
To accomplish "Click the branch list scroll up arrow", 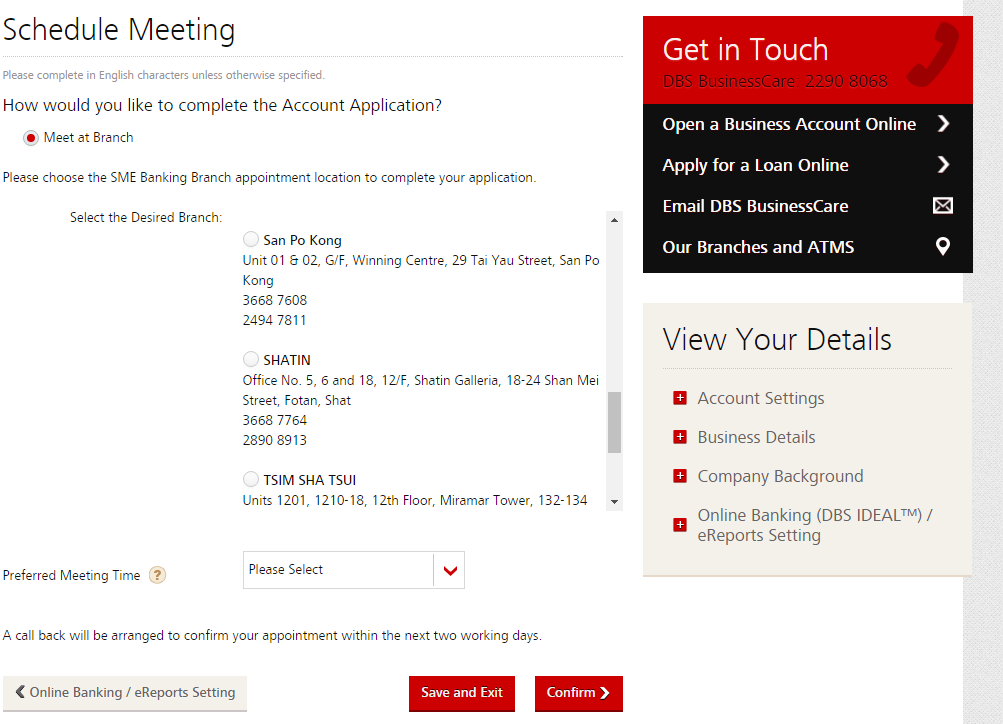I will tap(614, 220).
